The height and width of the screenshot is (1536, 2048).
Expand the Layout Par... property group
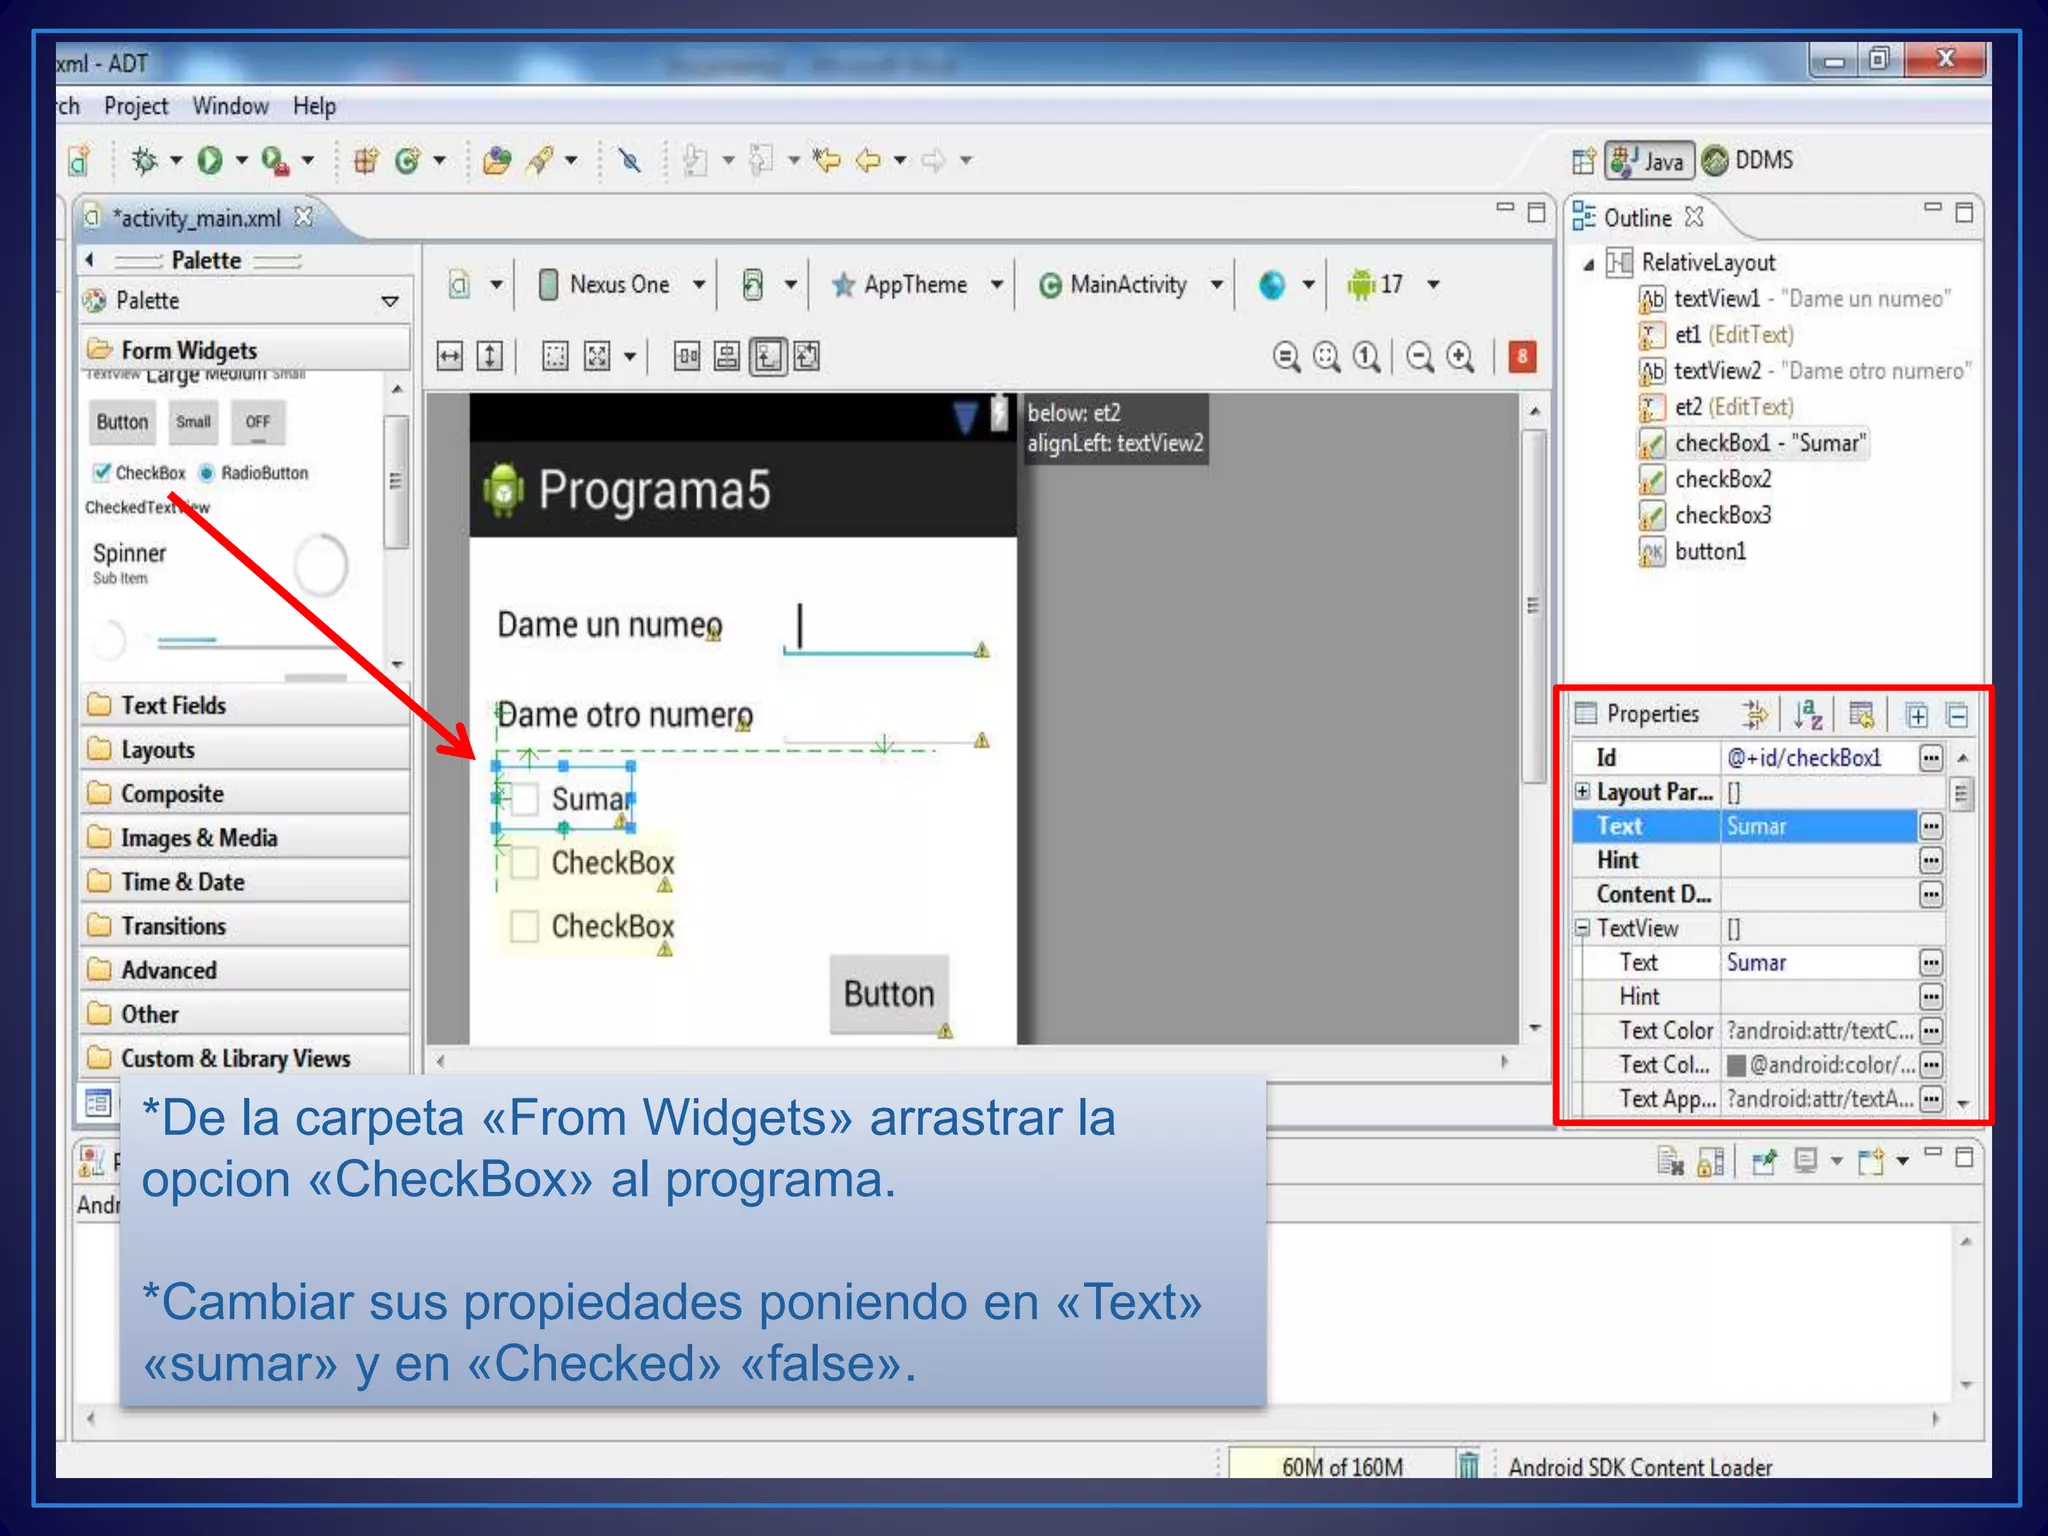point(1582,791)
